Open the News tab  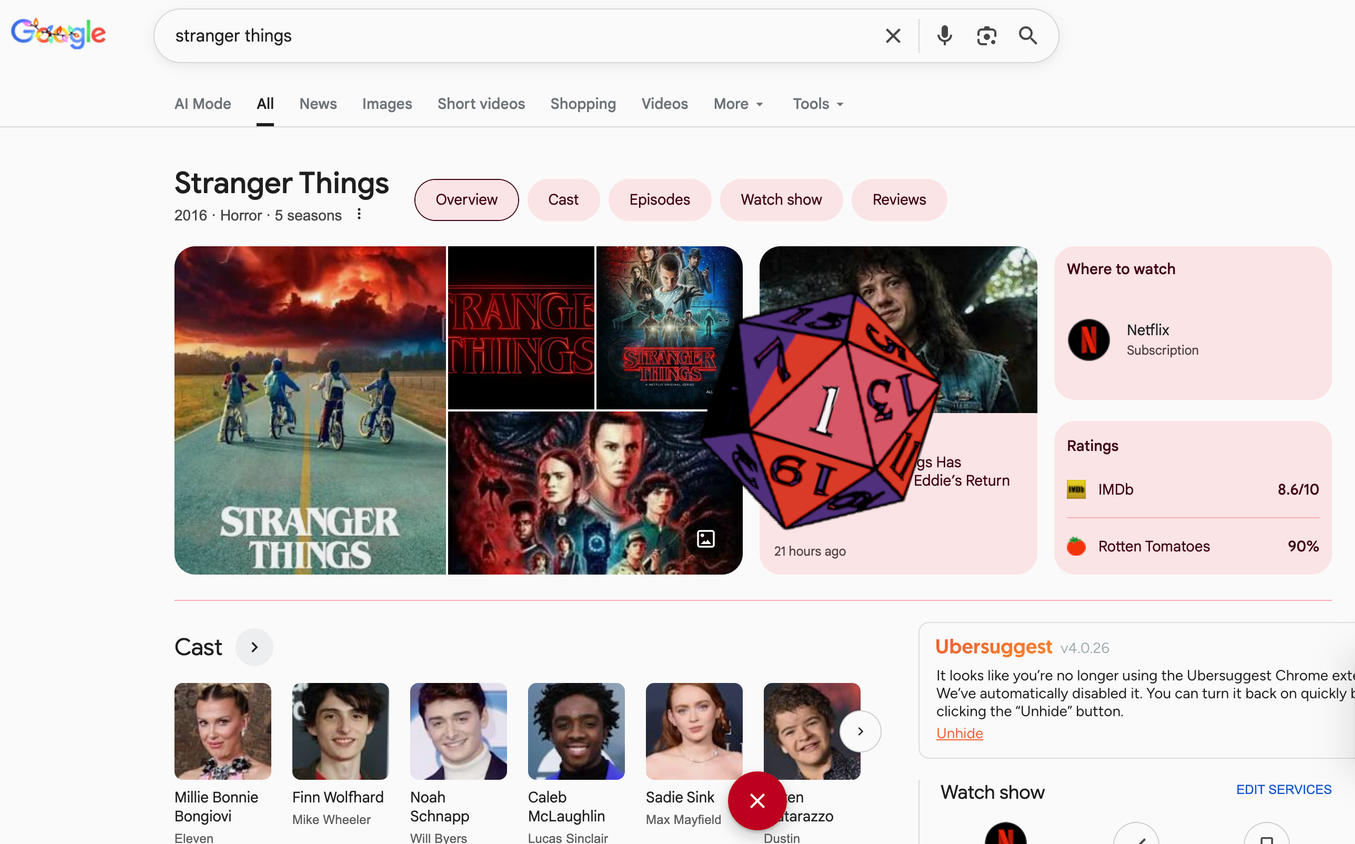coord(318,104)
